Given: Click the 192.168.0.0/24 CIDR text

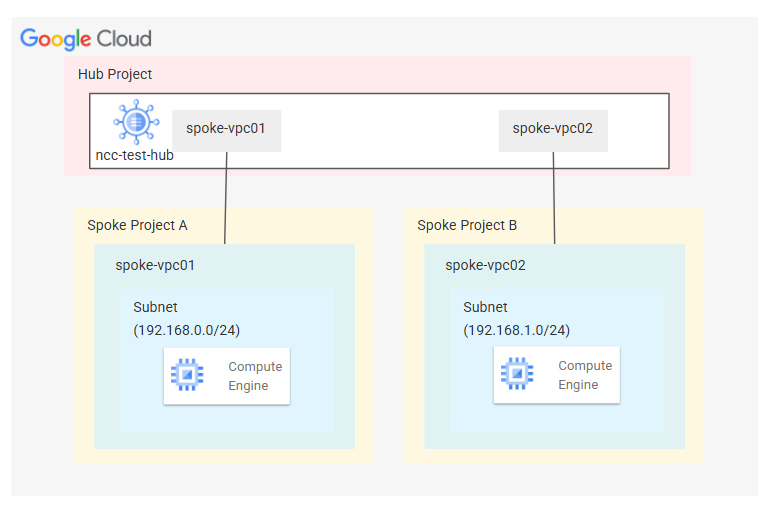Looking at the screenshot, I should tap(186, 330).
